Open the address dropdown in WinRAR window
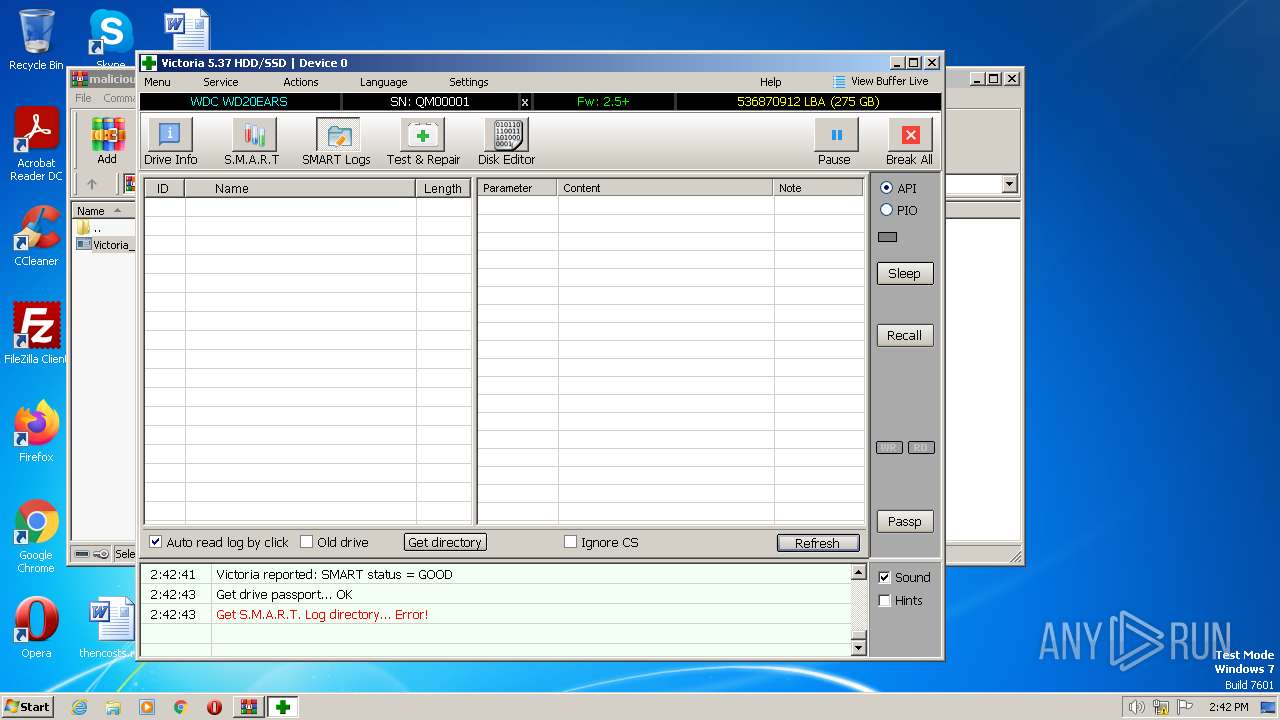Screen dimensions: 1280x720 pyautogui.click(x=1009, y=184)
